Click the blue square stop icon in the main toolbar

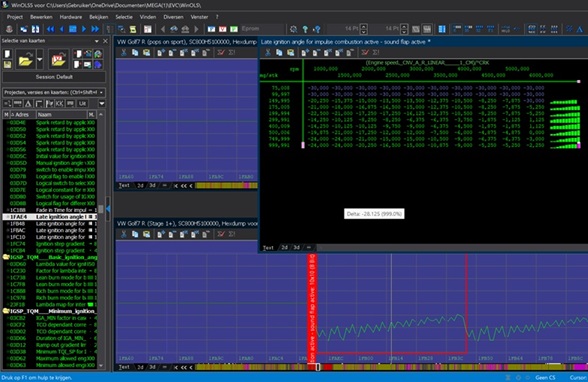pyautogui.click(x=73, y=29)
